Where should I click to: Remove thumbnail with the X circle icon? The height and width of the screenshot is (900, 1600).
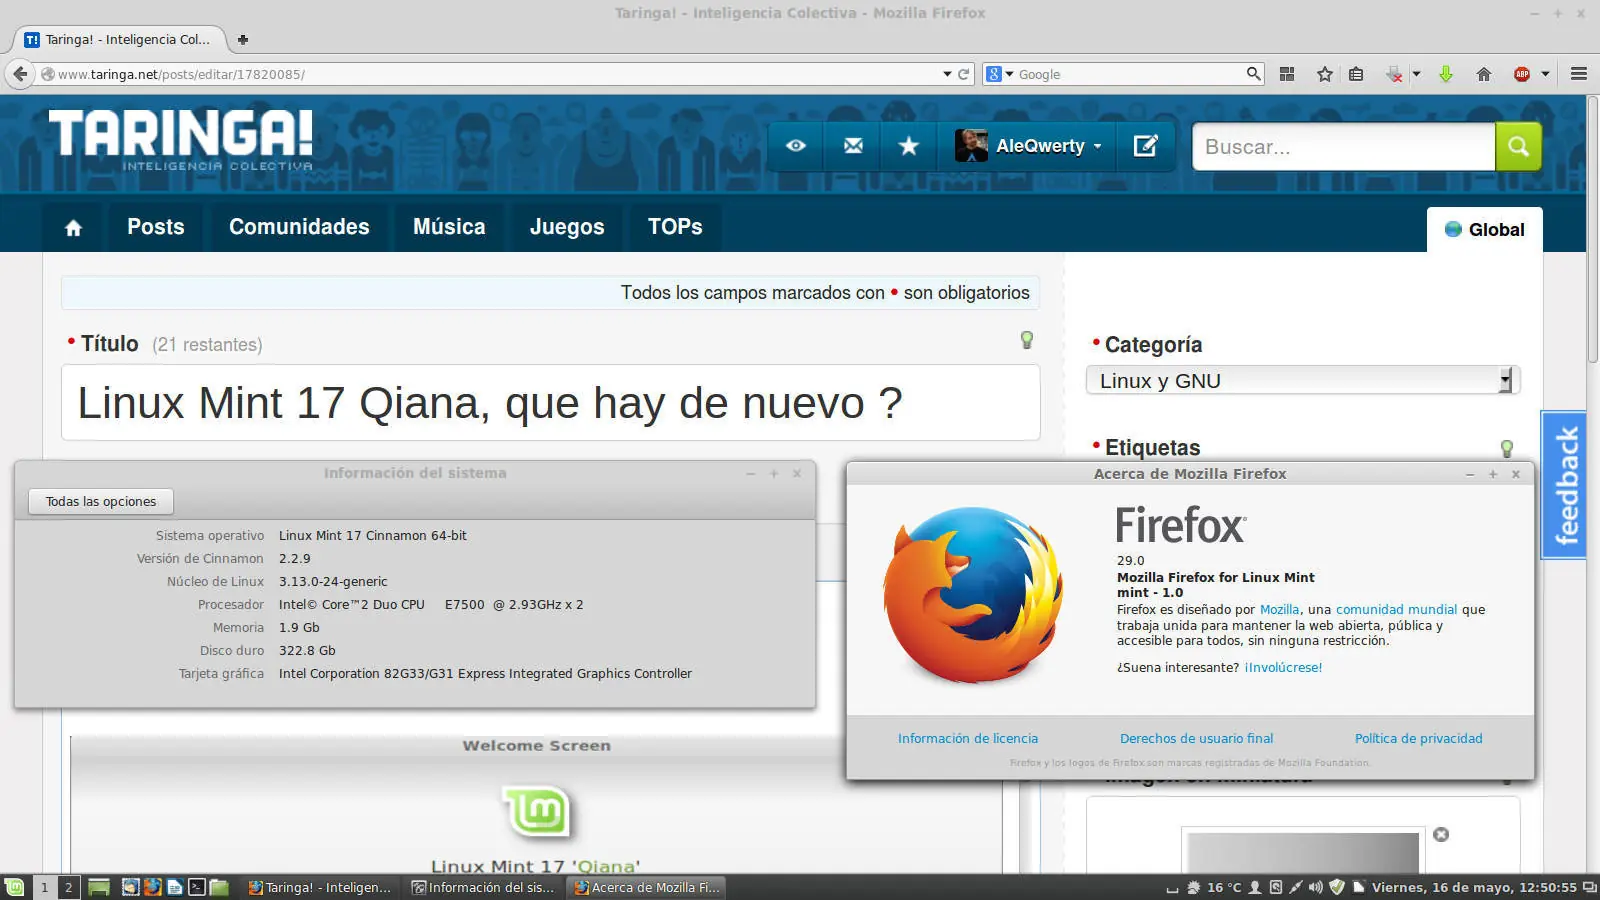[x=1441, y=835]
